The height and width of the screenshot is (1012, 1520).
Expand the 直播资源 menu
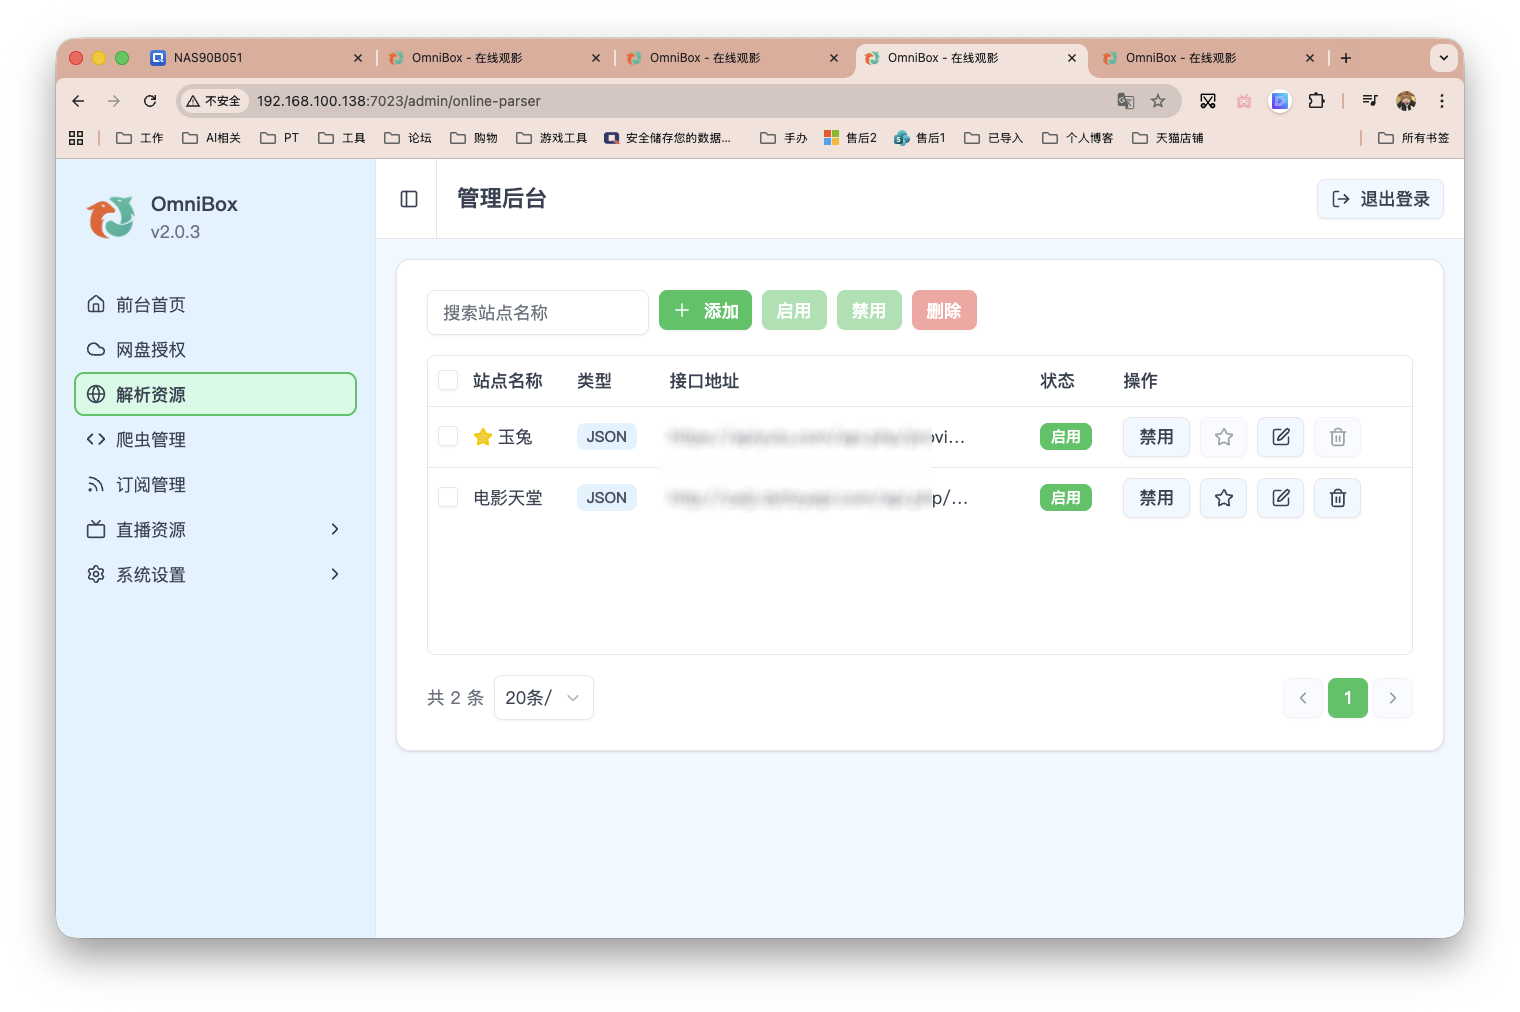150,529
